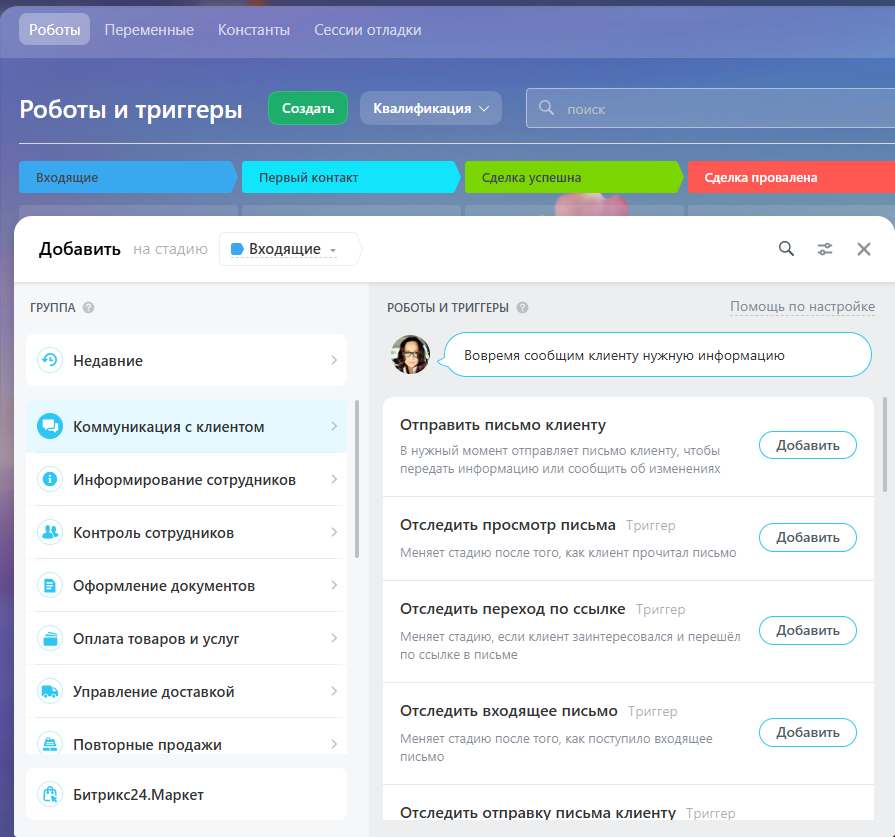This screenshot has width=895, height=837.
Task: Click help icon next to РОБОТЫ И ТРИГГЕРЫ
Action: coord(522,307)
